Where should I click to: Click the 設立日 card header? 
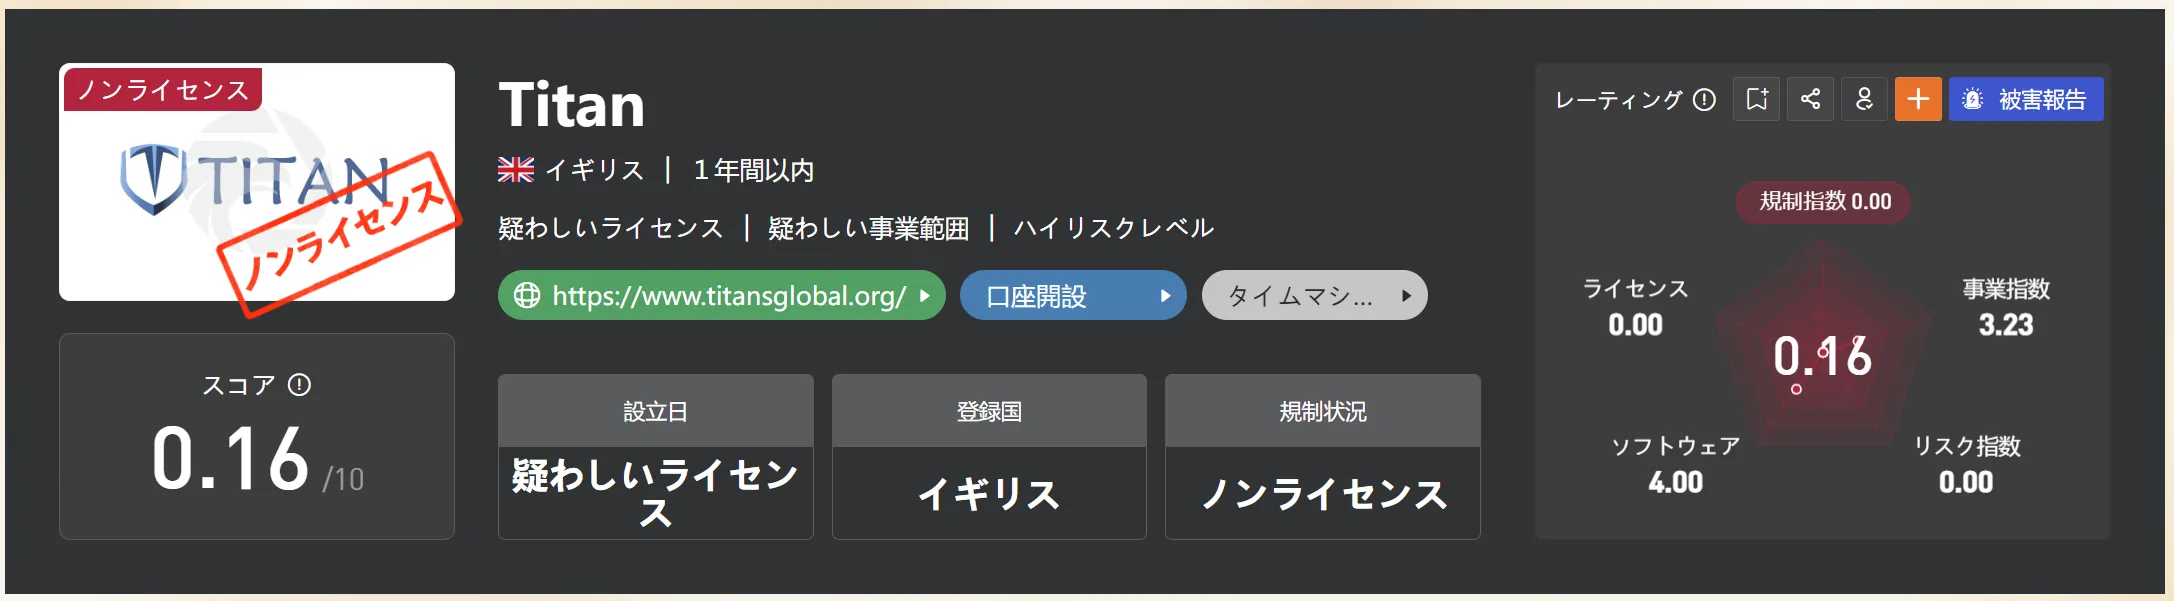655,411
